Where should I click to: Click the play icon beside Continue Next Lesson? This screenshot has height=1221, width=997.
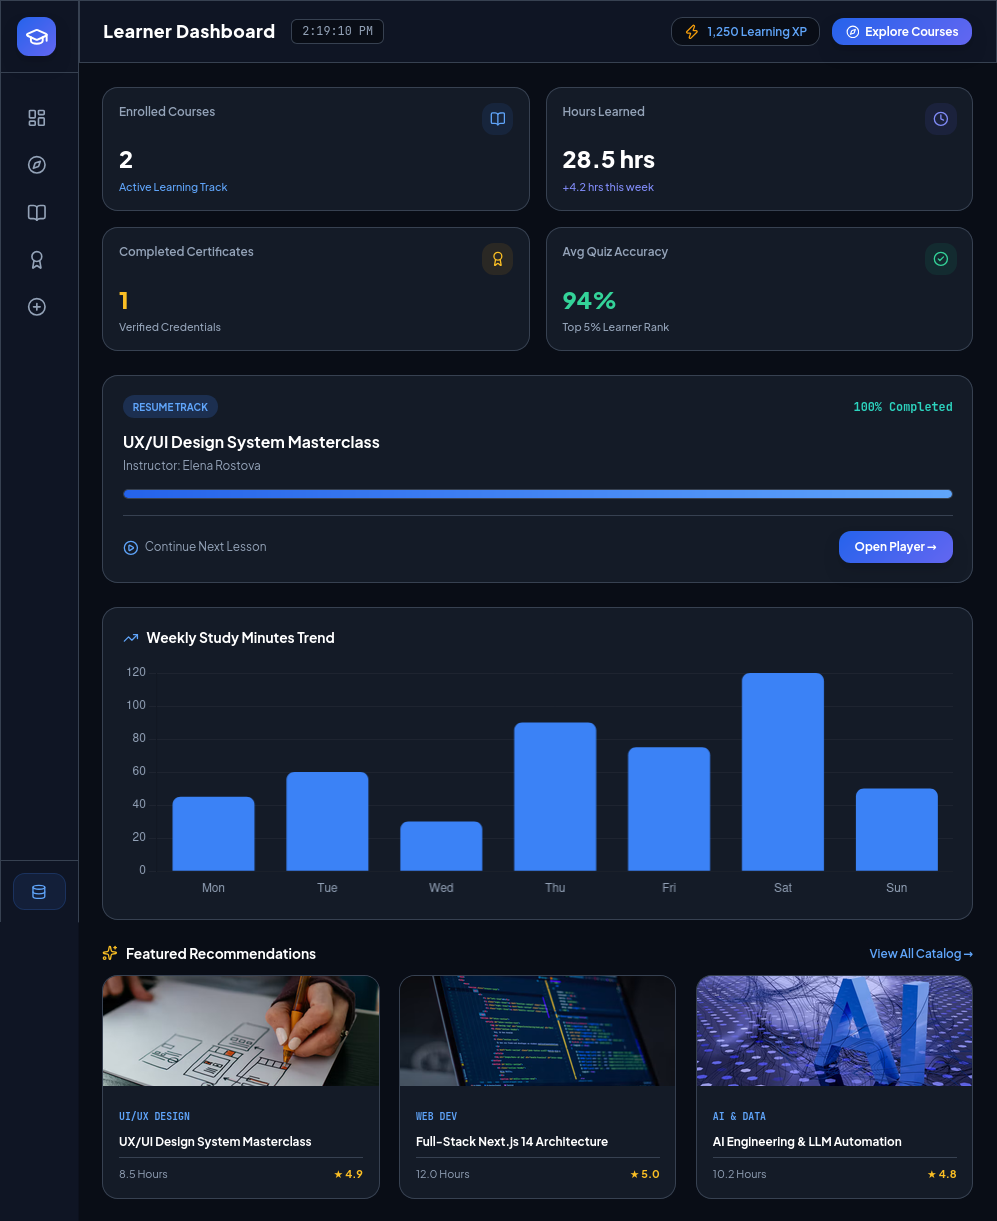(x=130, y=547)
